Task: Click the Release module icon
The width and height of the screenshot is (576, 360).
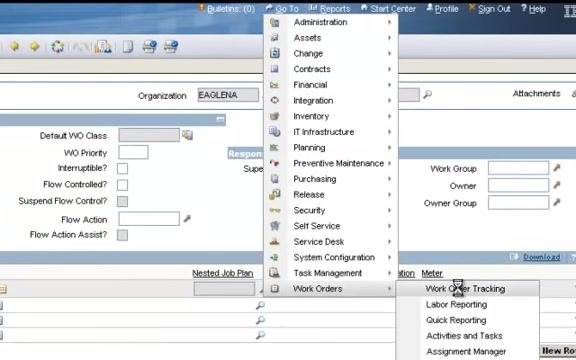Action: pyautogui.click(x=274, y=194)
